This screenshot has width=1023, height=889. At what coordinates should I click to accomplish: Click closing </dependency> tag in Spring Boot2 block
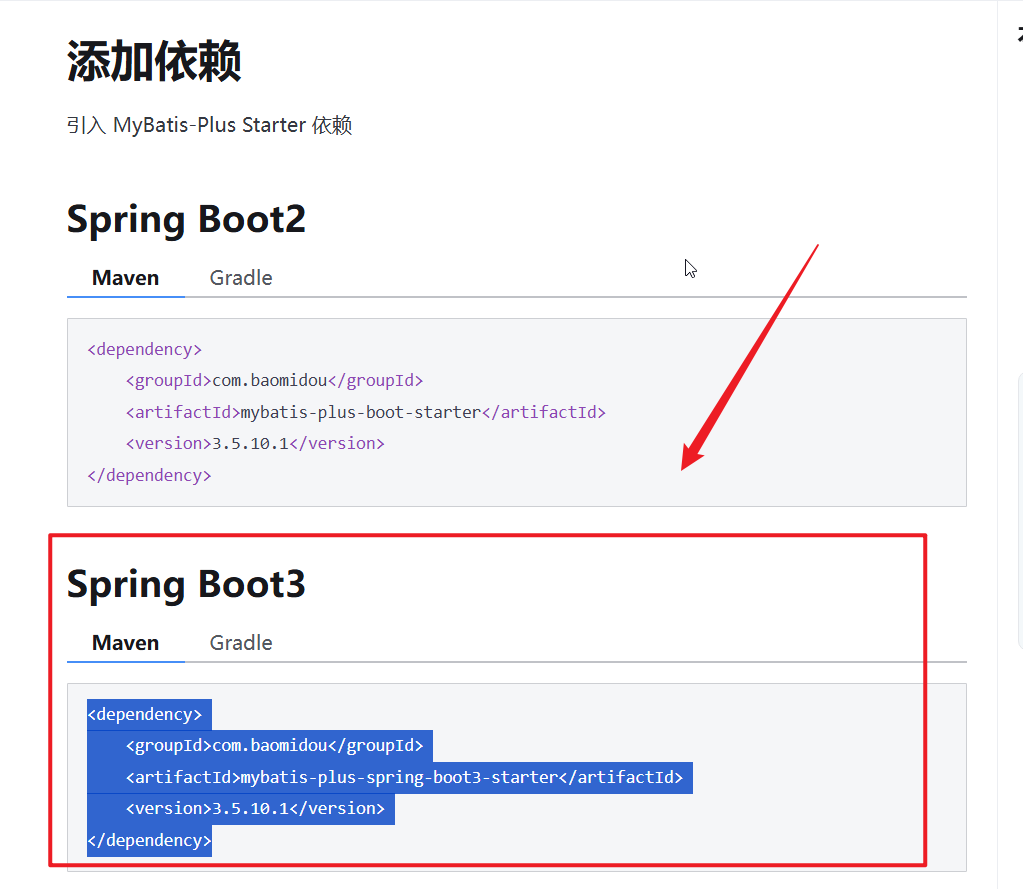pos(149,475)
